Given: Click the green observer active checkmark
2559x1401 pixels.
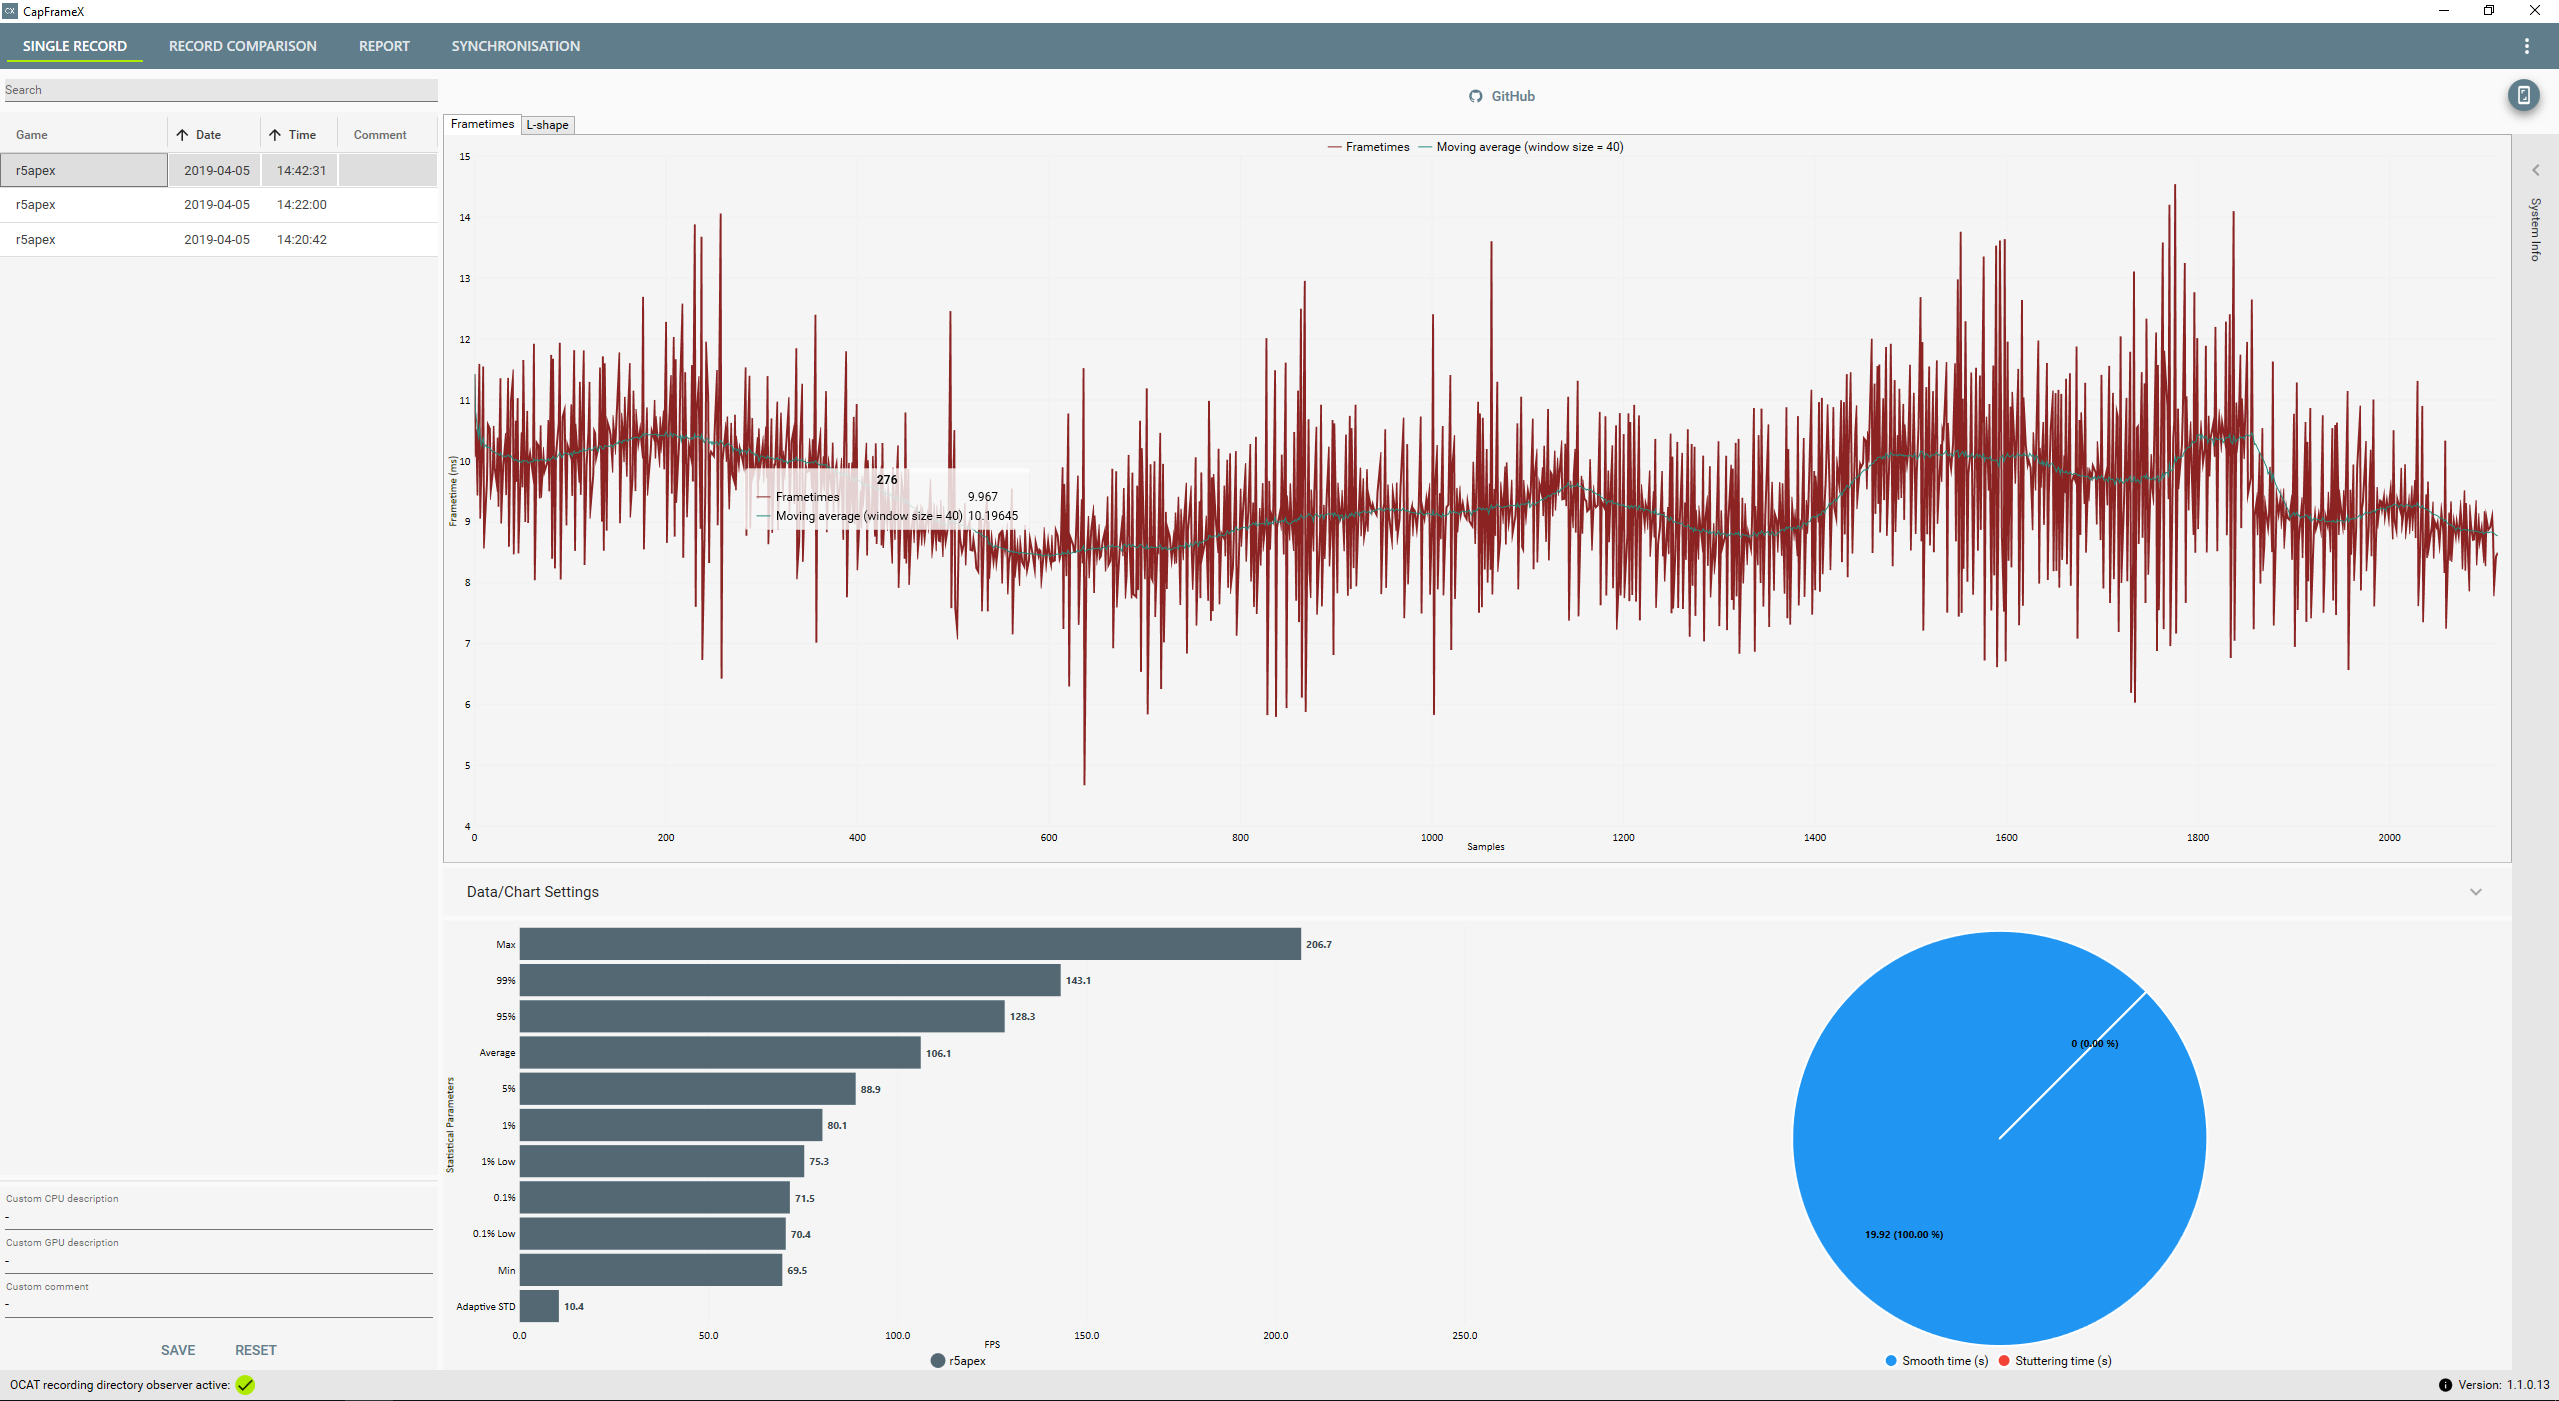Looking at the screenshot, I should coord(246,1385).
